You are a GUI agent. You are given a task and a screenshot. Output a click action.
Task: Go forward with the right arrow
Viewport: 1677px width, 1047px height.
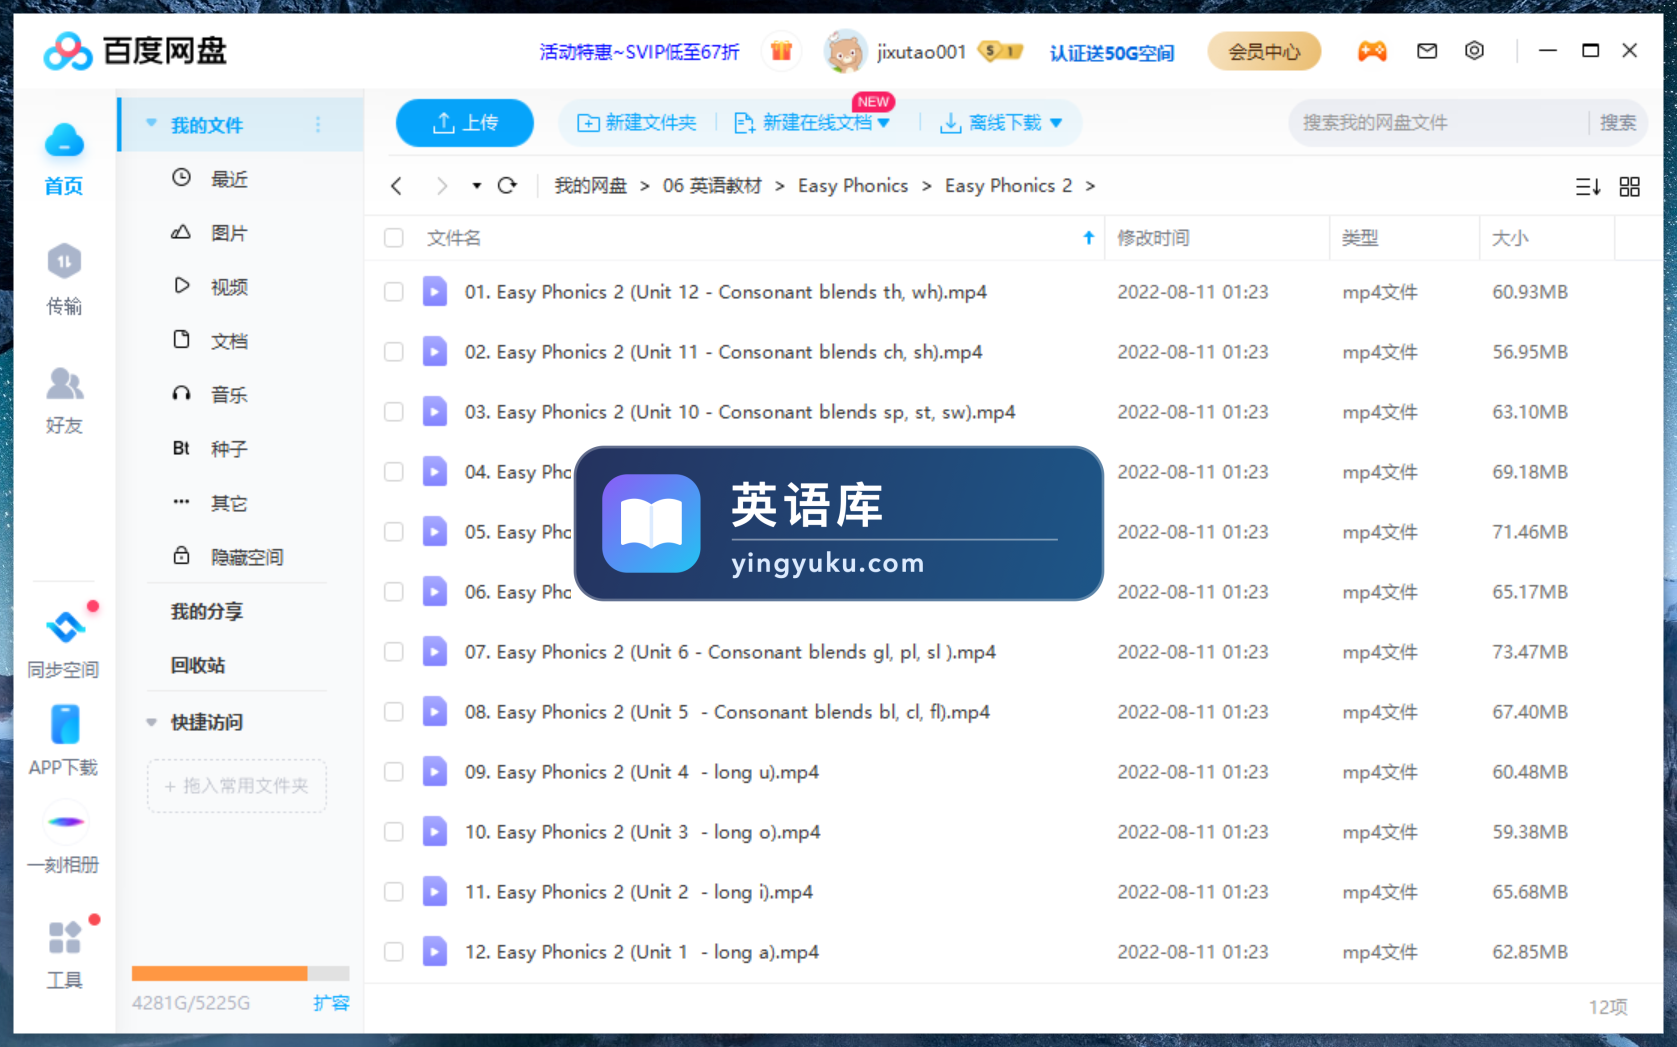(x=442, y=186)
